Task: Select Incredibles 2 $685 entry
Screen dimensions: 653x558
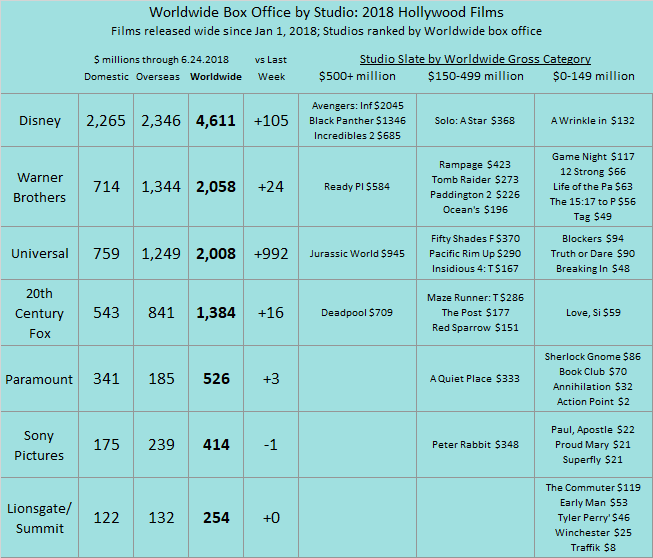Action: (x=357, y=135)
